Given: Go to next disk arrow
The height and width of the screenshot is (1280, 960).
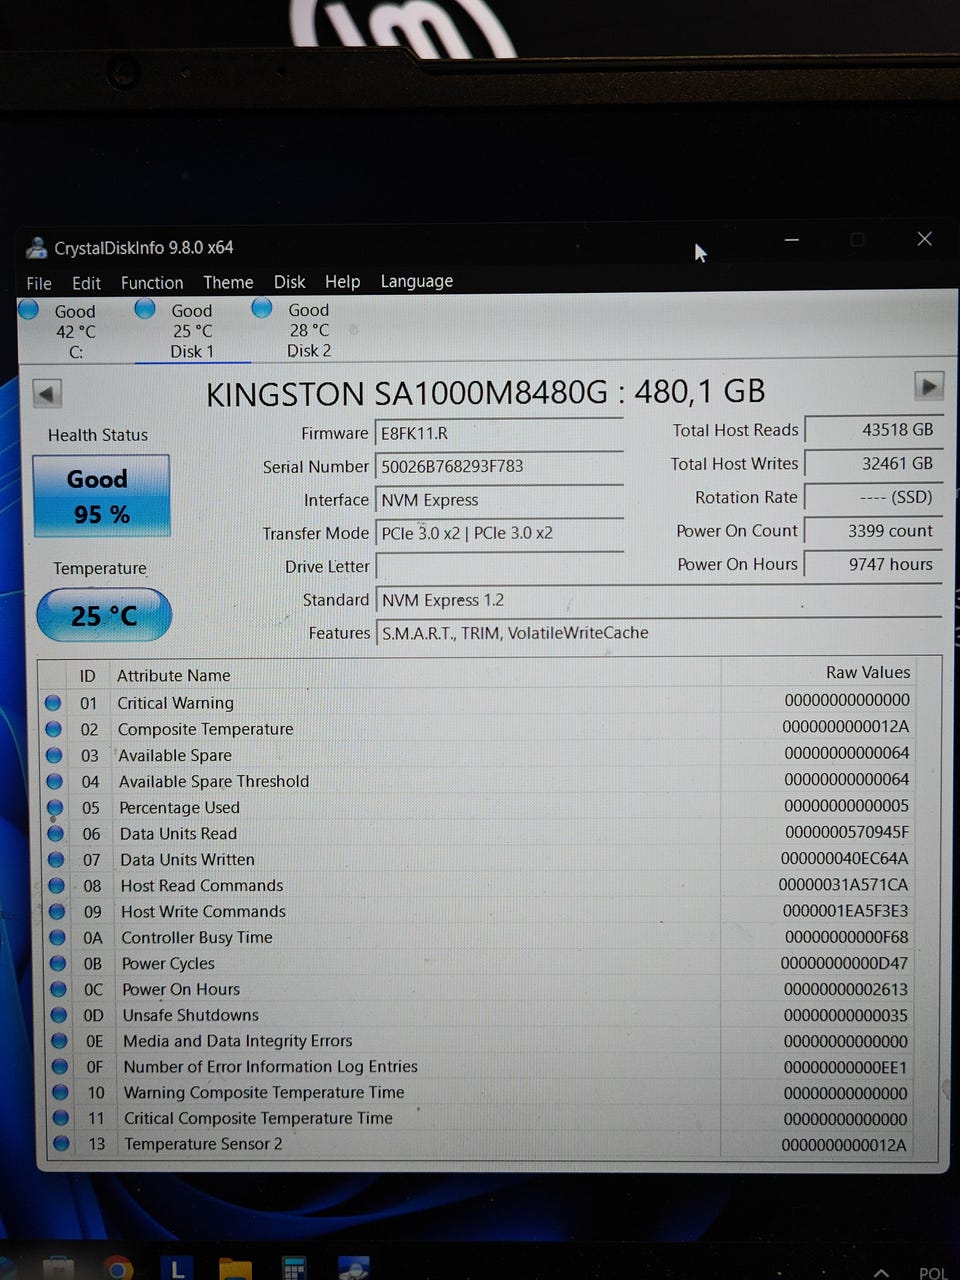Looking at the screenshot, I should 929,386.
